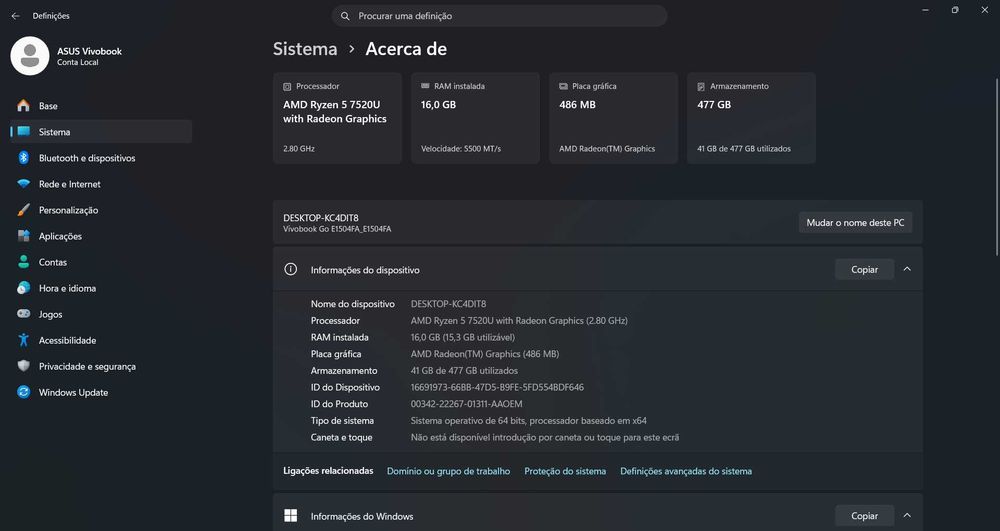The image size is (1000, 531).
Task: Click Mudar o nome deste PC button
Action: (855, 222)
